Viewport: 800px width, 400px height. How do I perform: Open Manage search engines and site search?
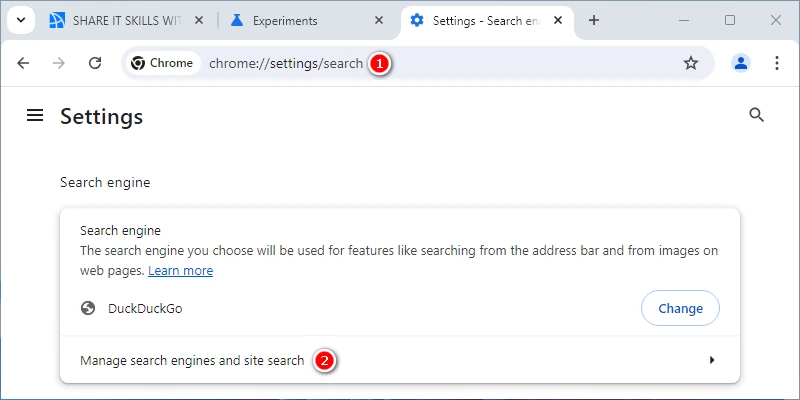pos(400,360)
